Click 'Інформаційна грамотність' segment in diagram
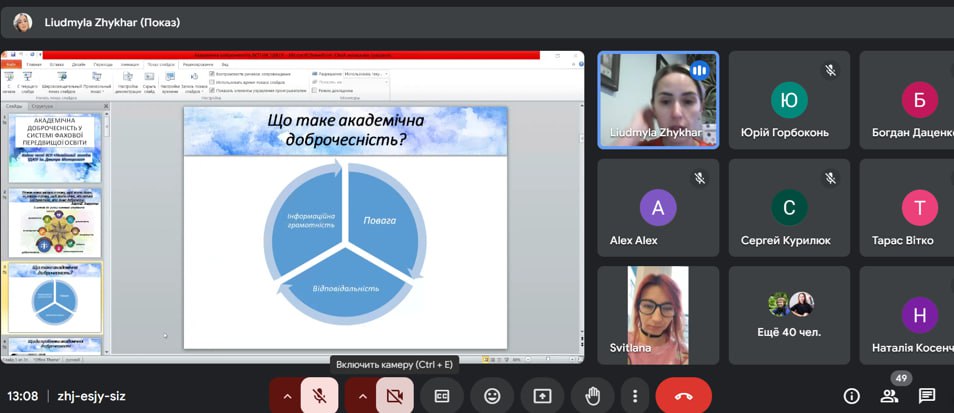 (312, 220)
